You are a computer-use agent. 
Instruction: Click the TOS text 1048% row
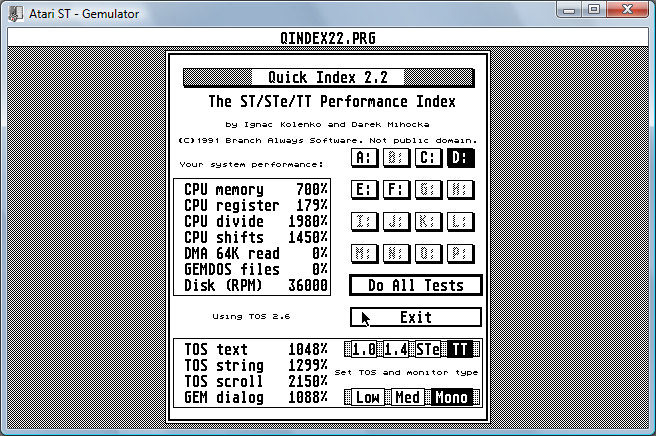pyautogui.click(x=256, y=349)
